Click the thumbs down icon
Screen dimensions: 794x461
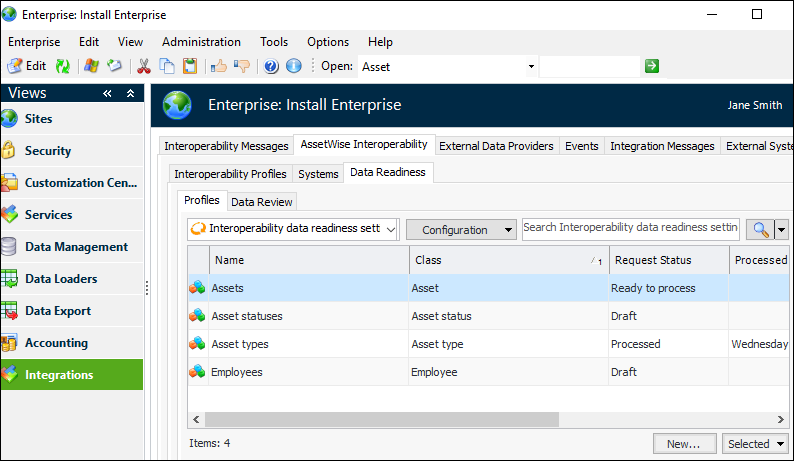(x=242, y=66)
